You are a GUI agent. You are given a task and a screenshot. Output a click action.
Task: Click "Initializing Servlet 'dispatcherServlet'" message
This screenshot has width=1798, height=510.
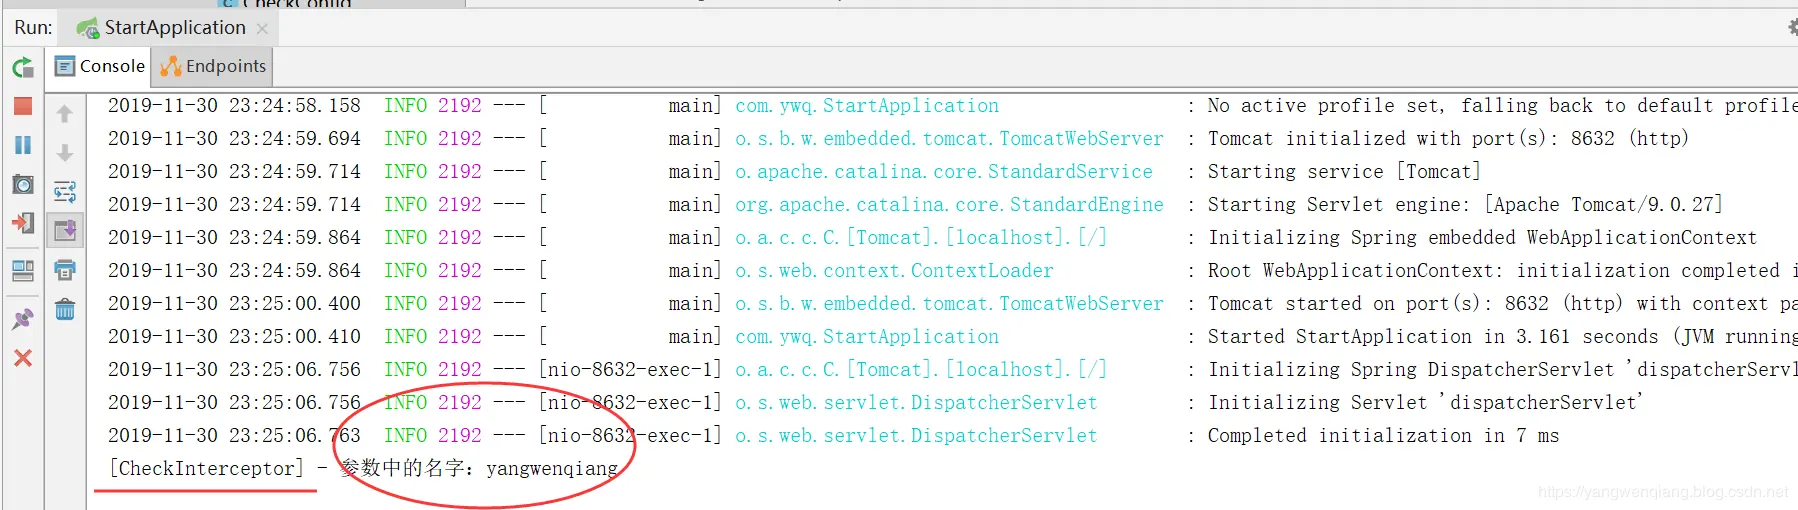[x=1426, y=402]
